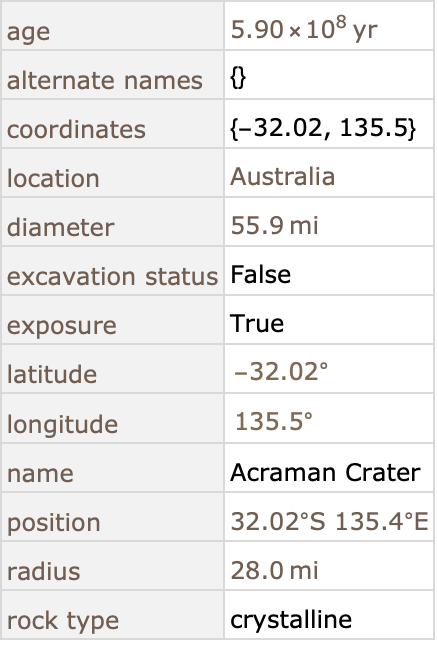The height and width of the screenshot is (671, 437).
Task: Select the alternate names empty list value
Action: pos(238,79)
